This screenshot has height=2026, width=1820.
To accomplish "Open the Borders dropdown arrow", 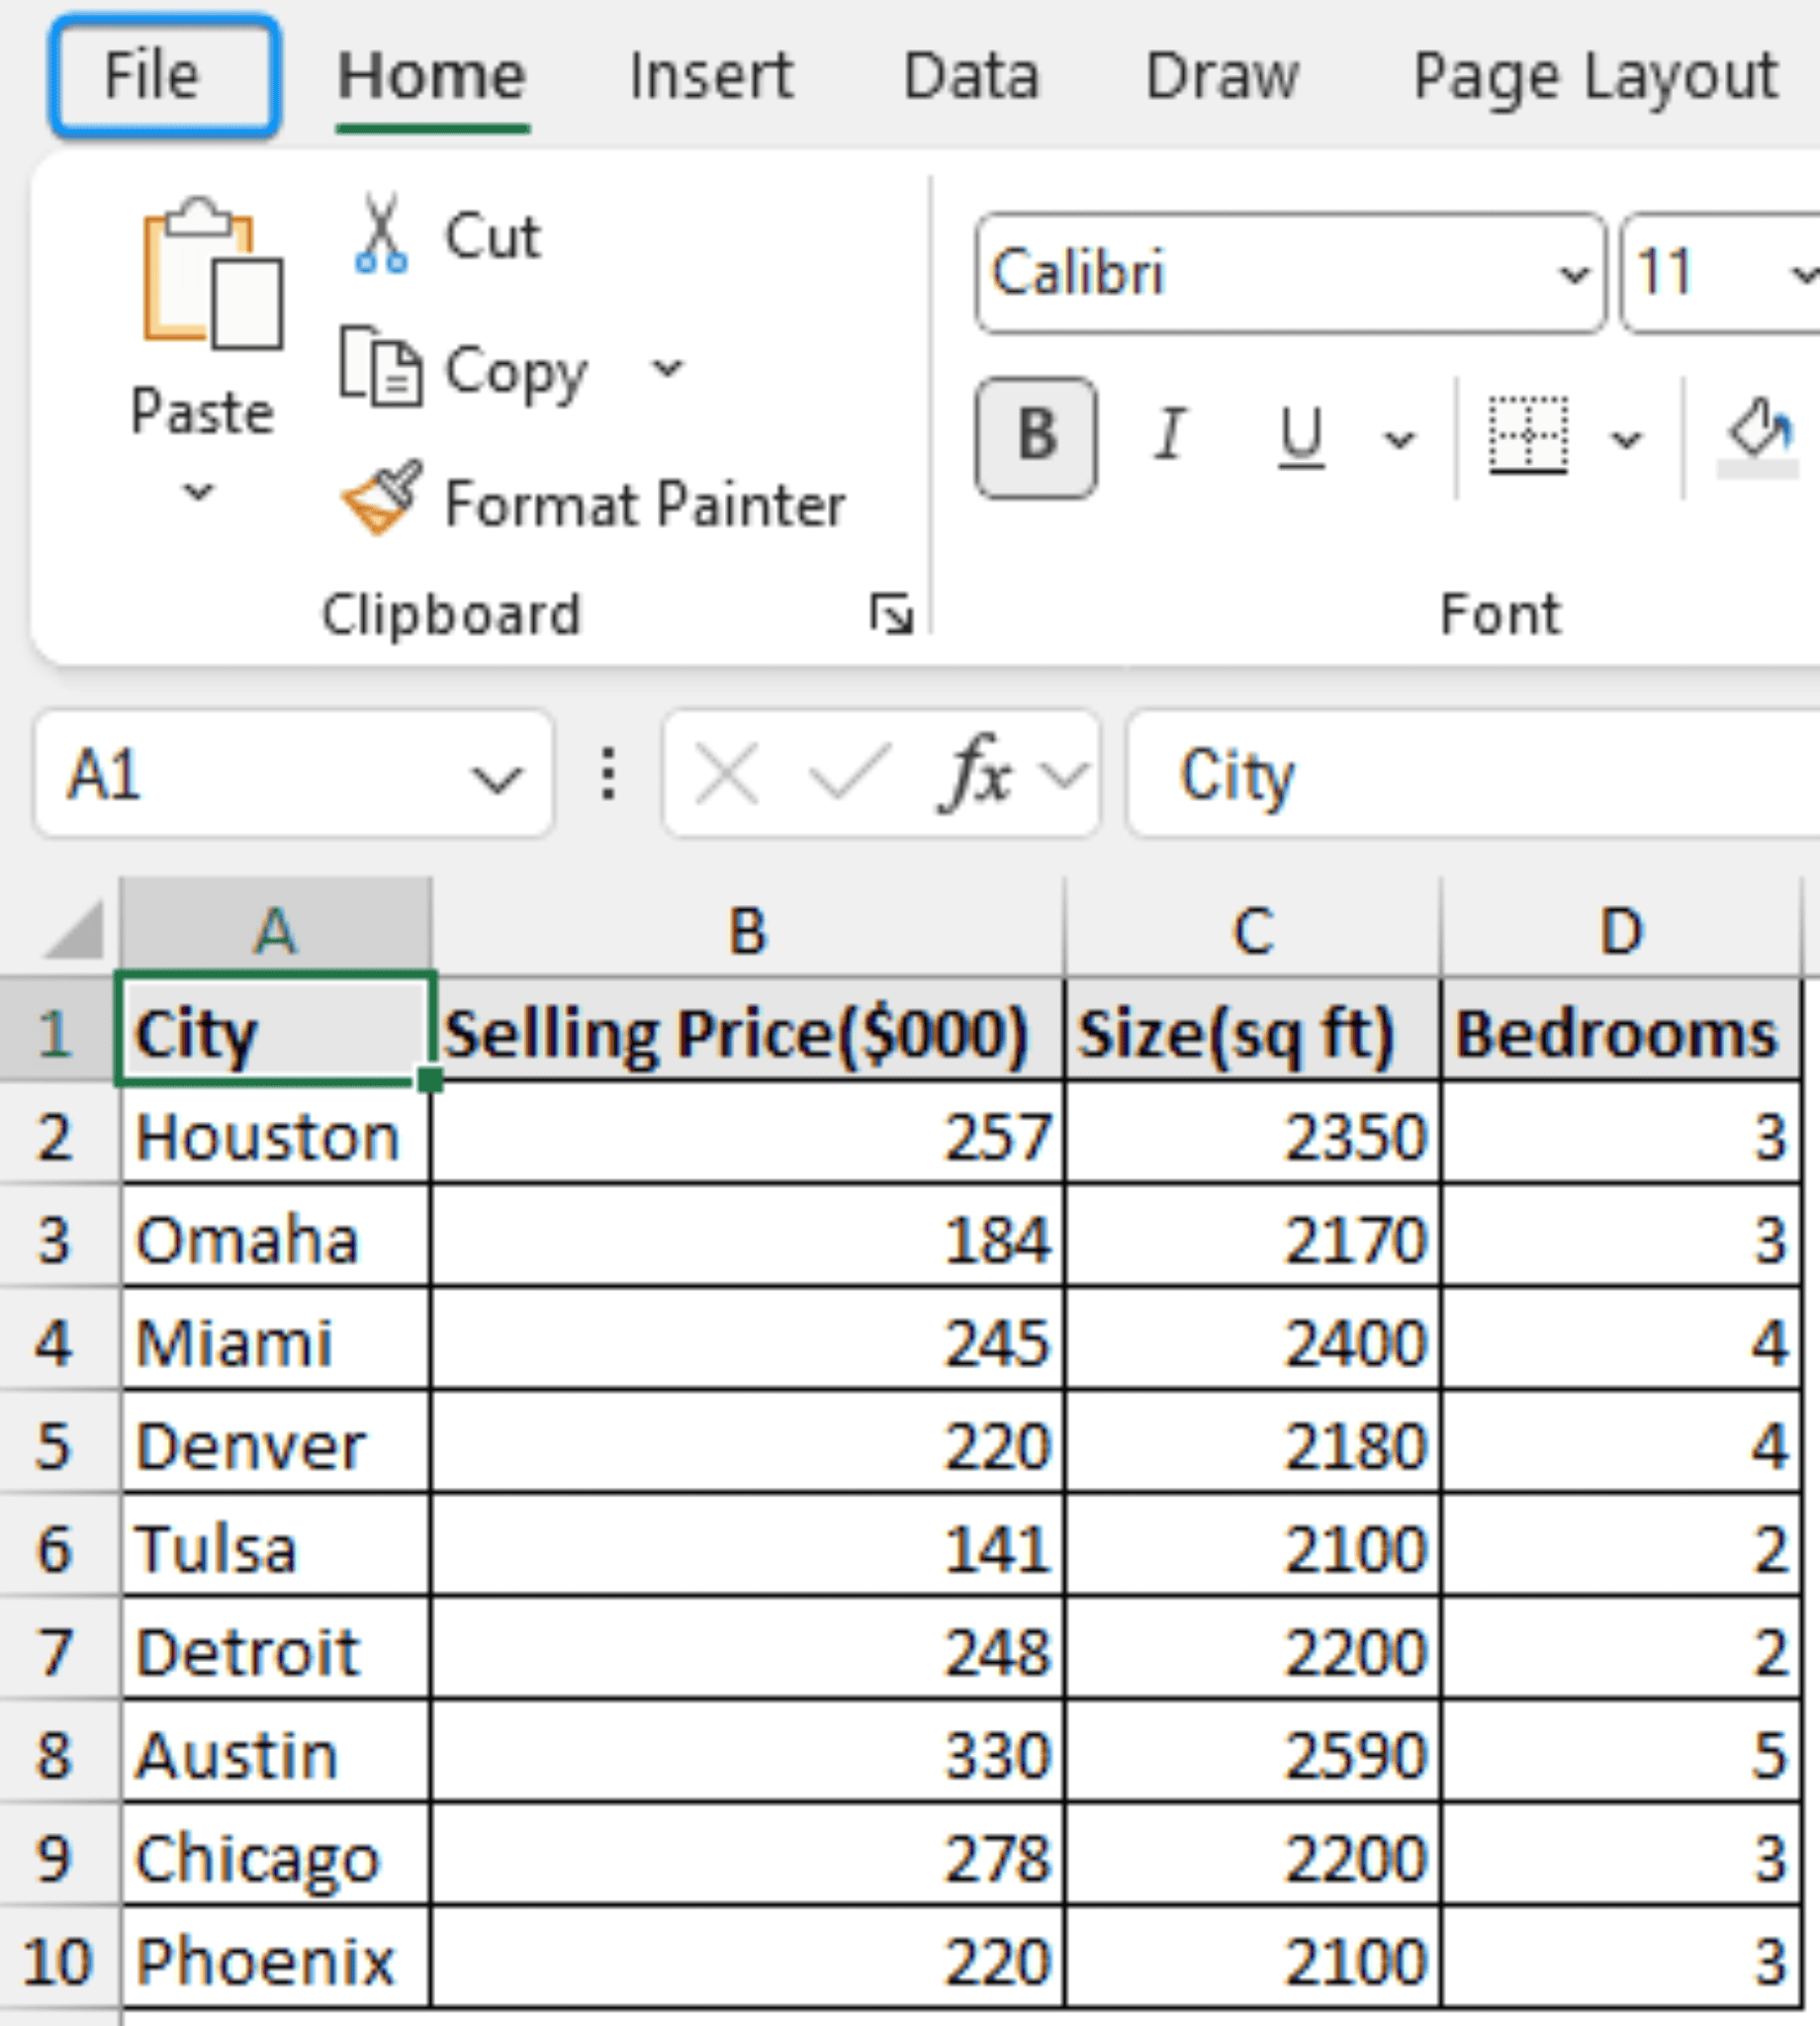I will coord(1624,438).
